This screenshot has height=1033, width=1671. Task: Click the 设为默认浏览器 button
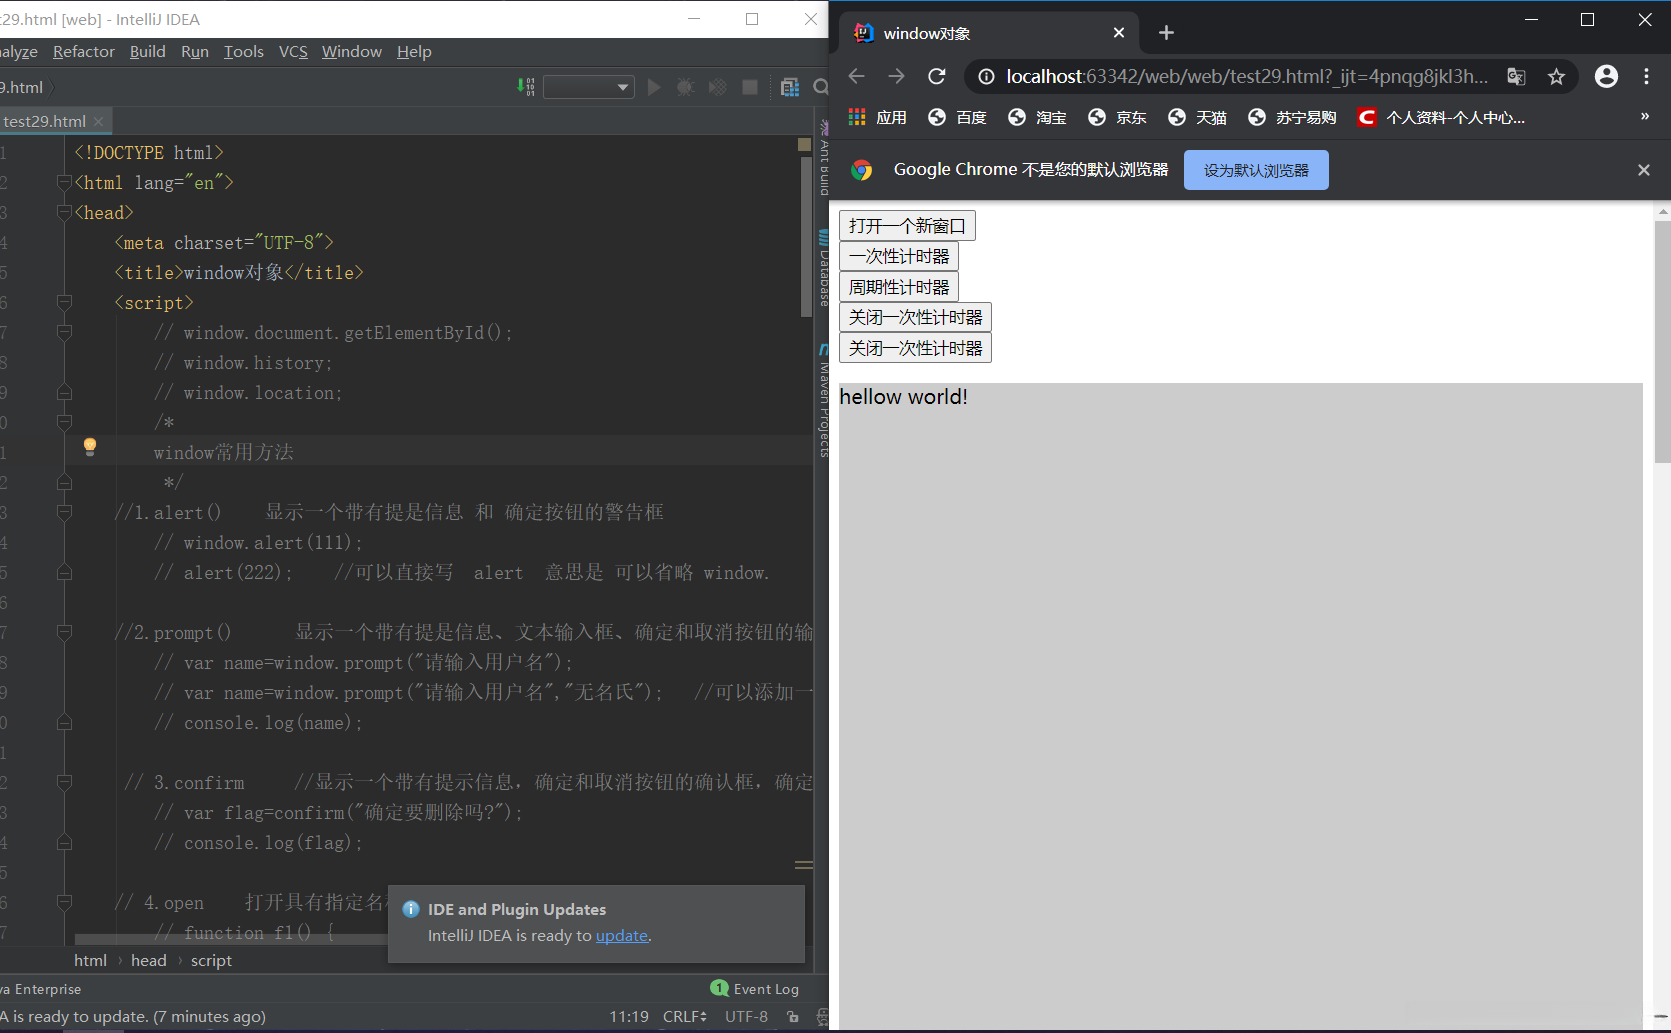(x=1256, y=170)
